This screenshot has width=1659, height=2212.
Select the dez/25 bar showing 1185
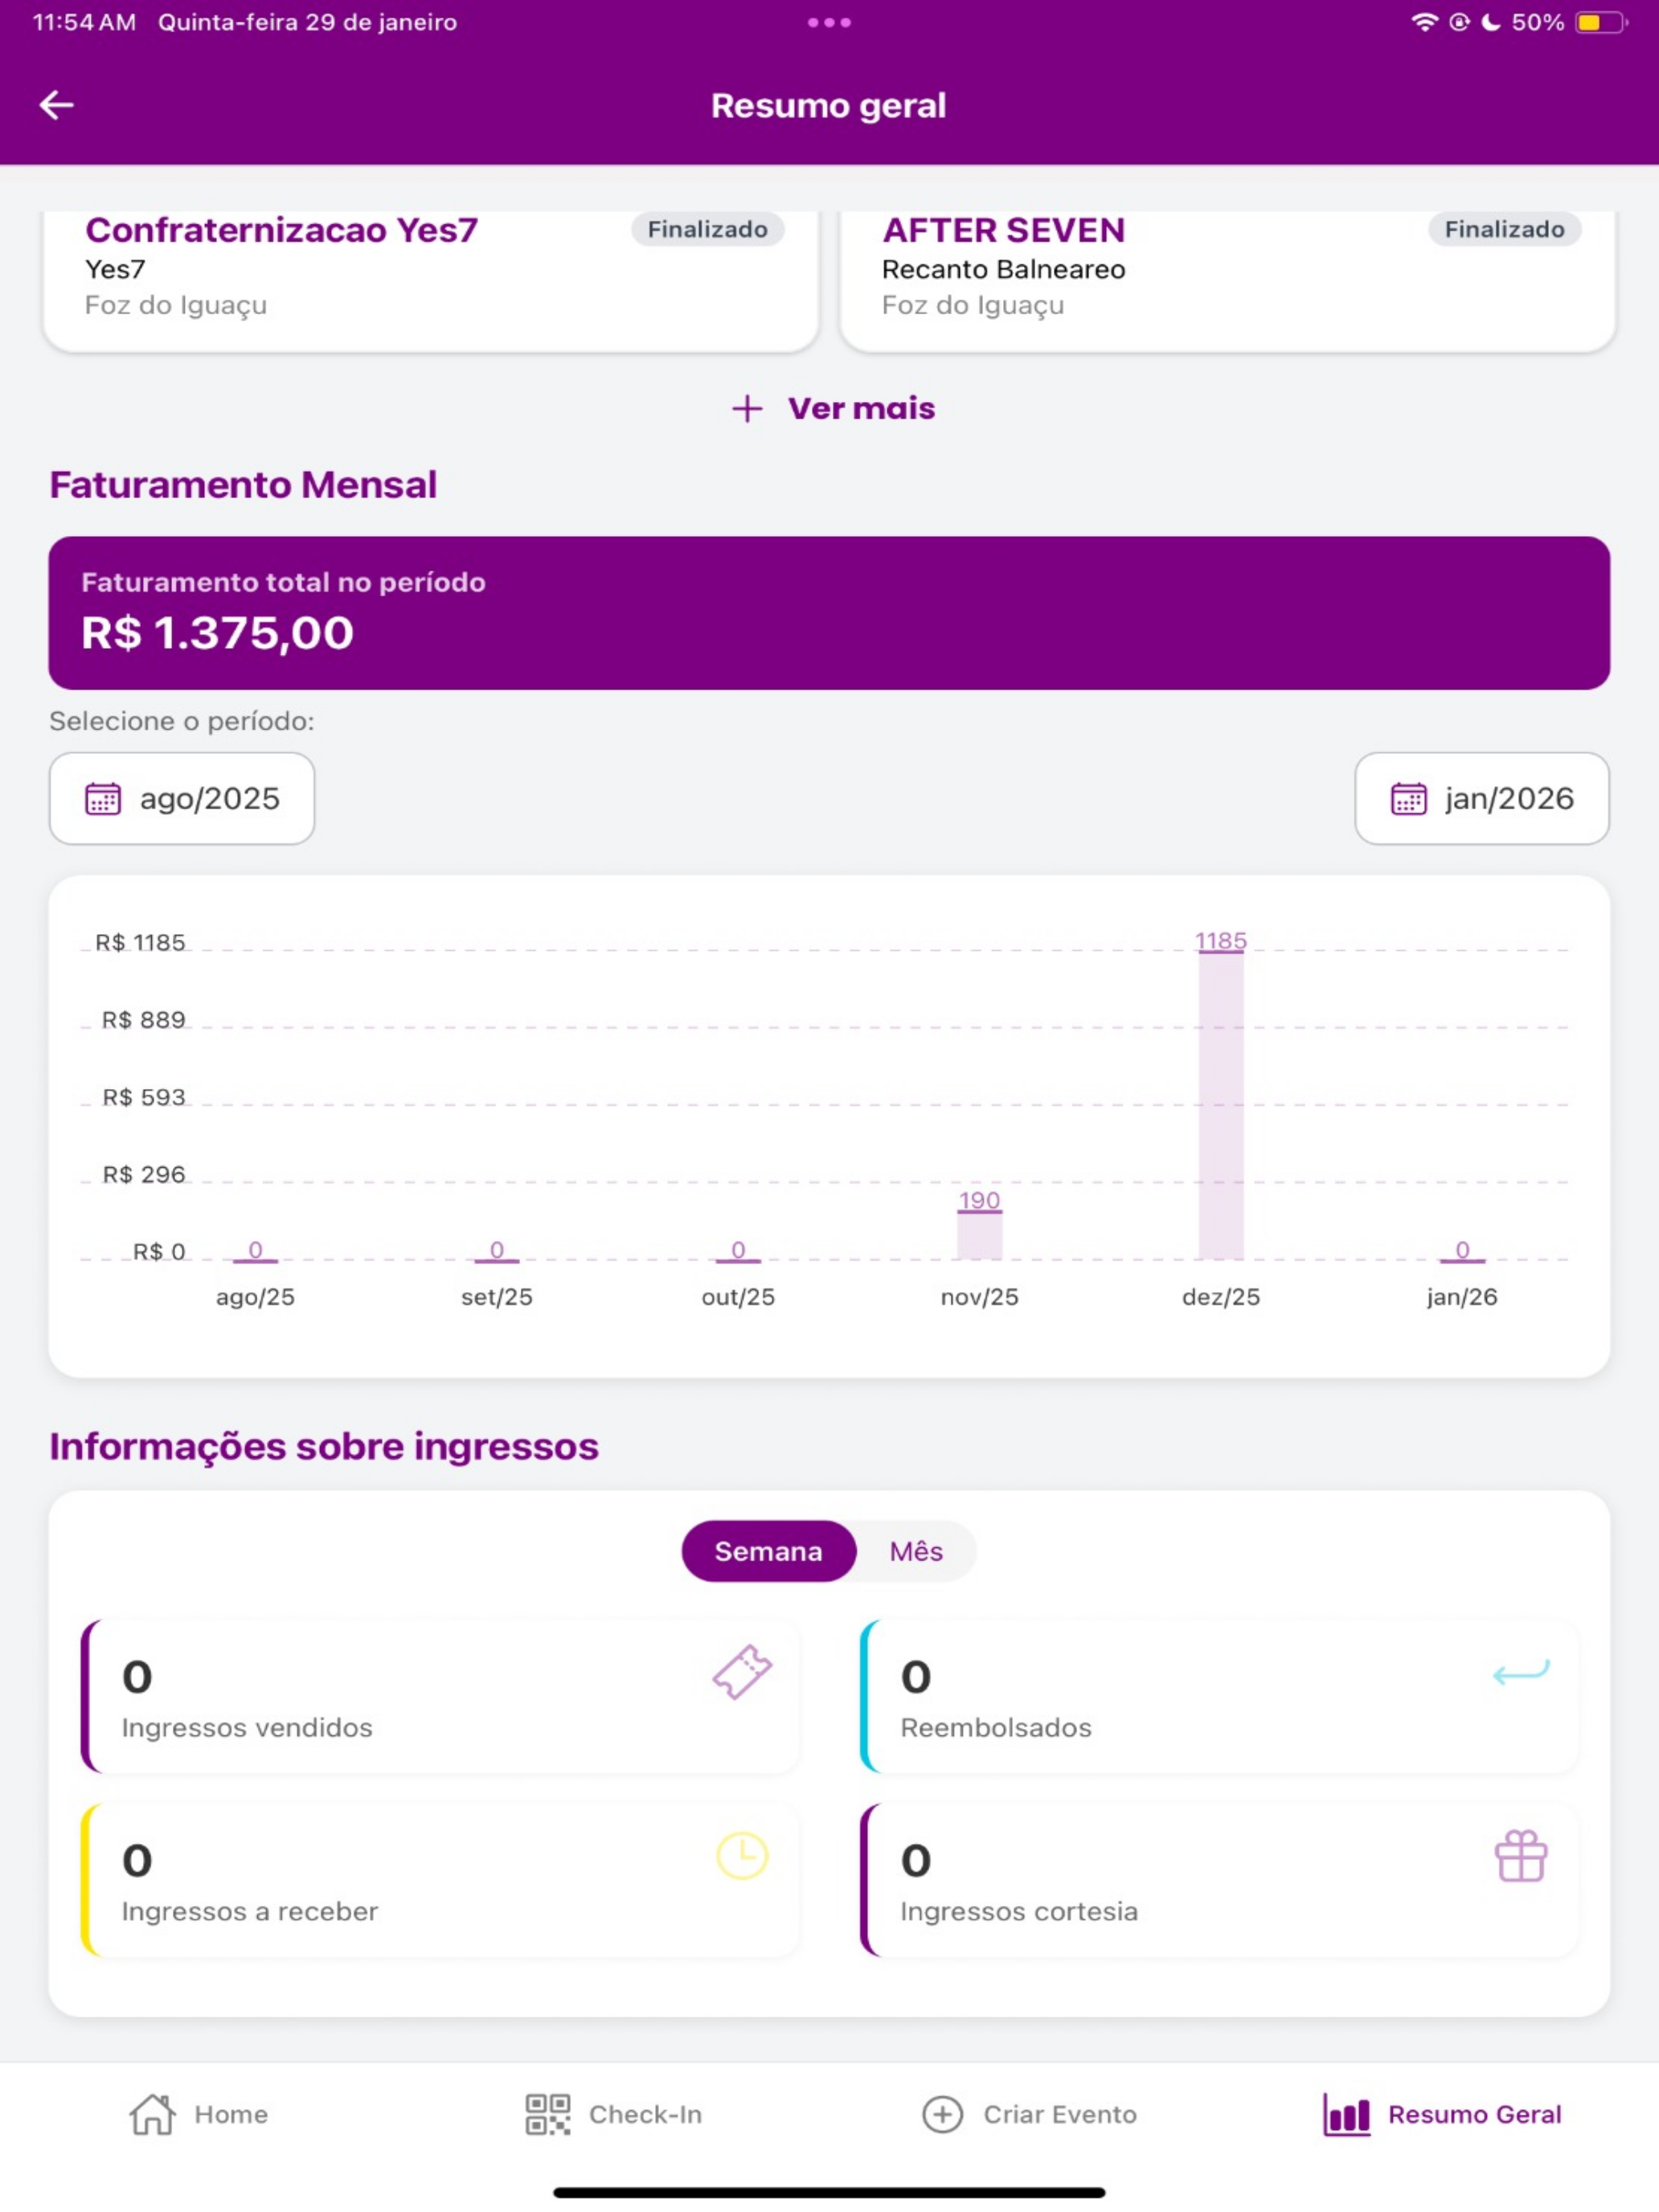point(1221,1104)
